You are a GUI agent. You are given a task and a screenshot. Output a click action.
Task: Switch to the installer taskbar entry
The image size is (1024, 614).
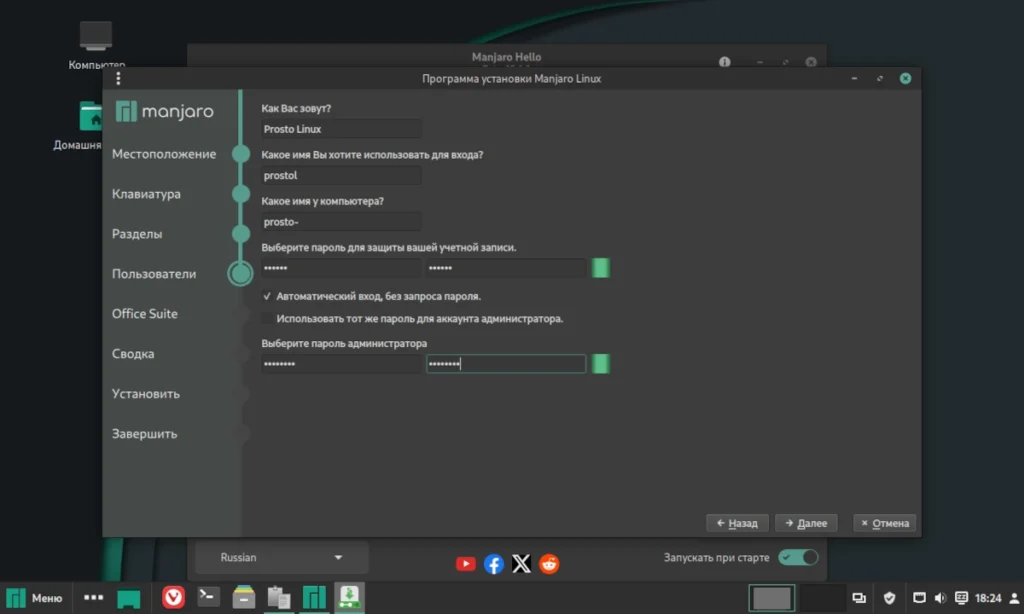(x=349, y=598)
